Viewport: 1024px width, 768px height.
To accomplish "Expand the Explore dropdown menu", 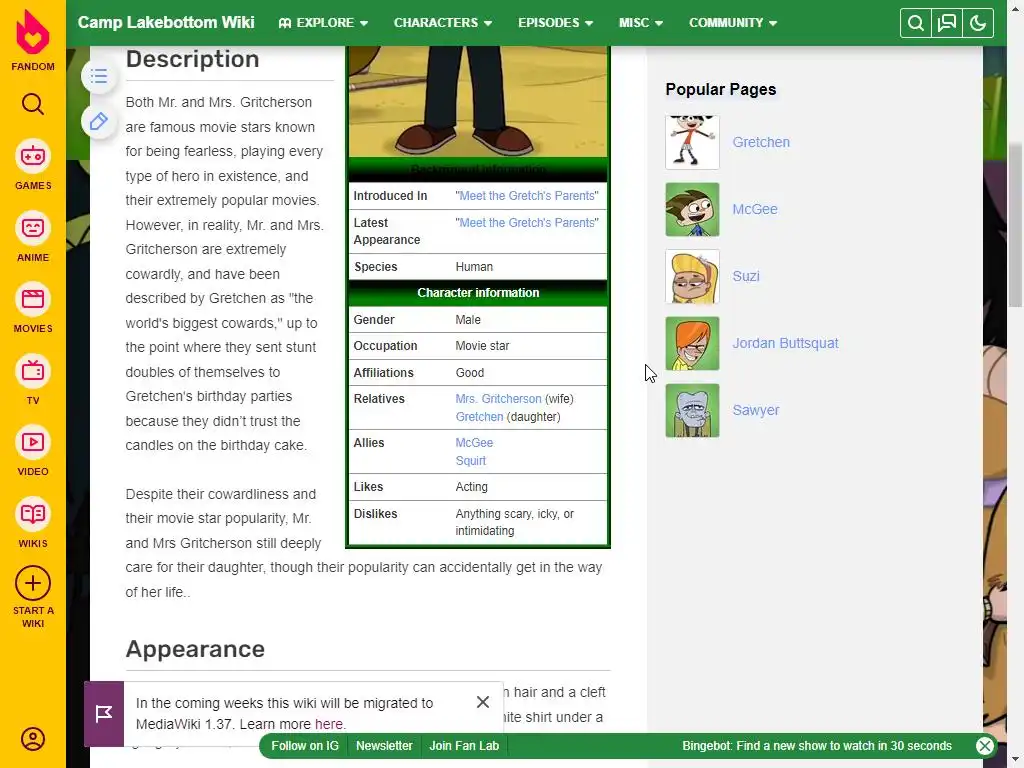I will click(x=323, y=23).
